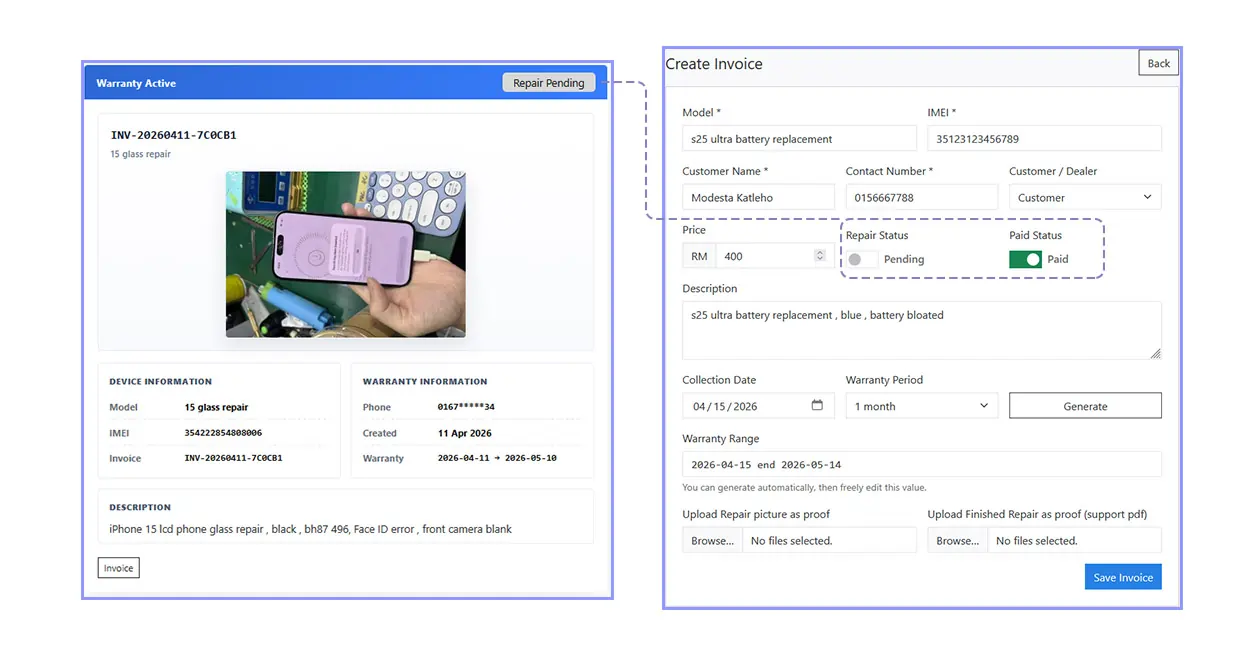Click the Model input field
1260x660 pixels.
click(798, 137)
